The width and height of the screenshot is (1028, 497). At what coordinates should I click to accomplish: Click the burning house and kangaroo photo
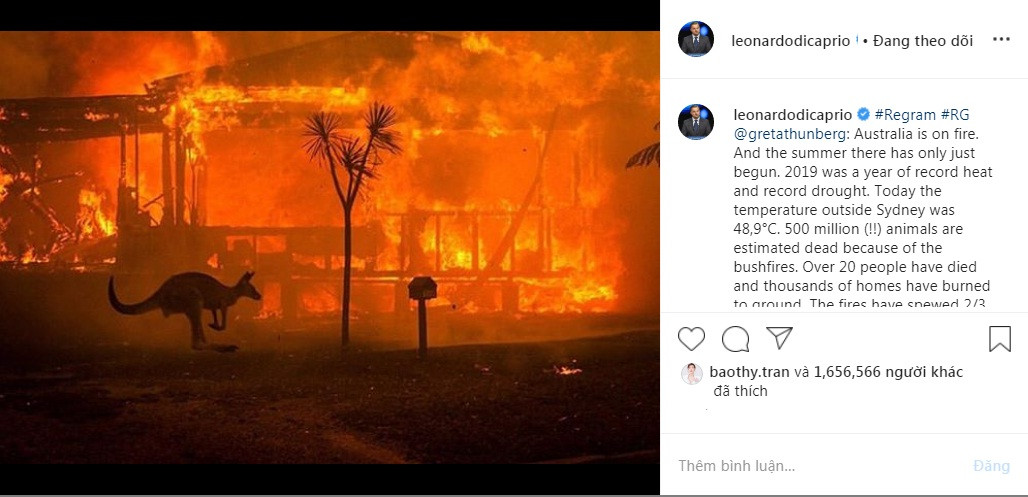(330, 247)
